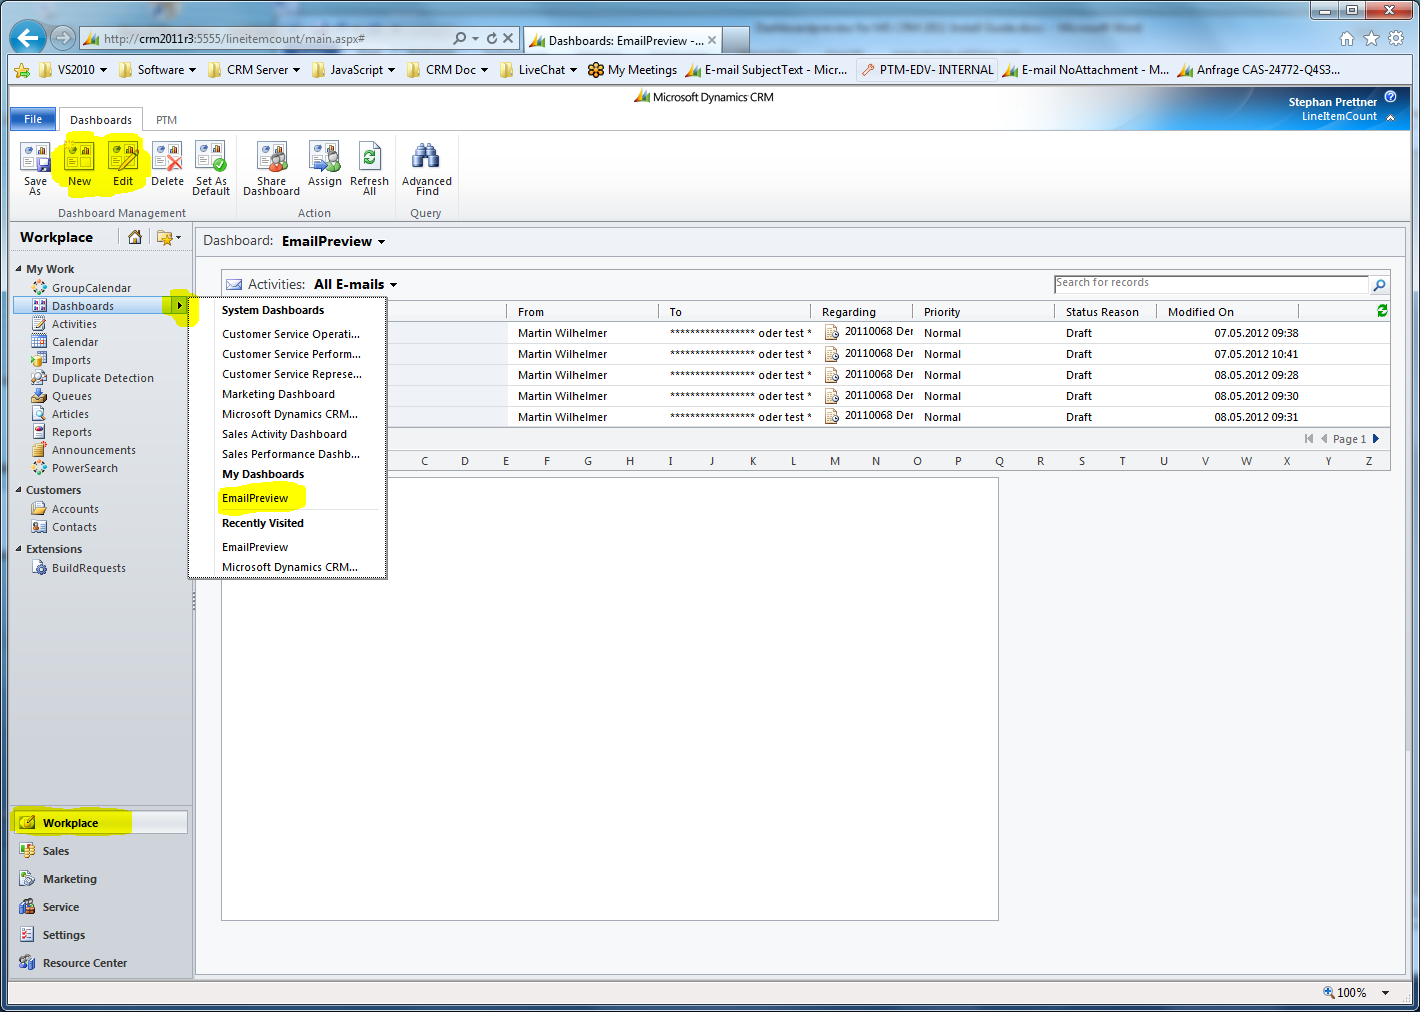
Task: Open the LiveChat bookmarks folder
Action: click(539, 70)
